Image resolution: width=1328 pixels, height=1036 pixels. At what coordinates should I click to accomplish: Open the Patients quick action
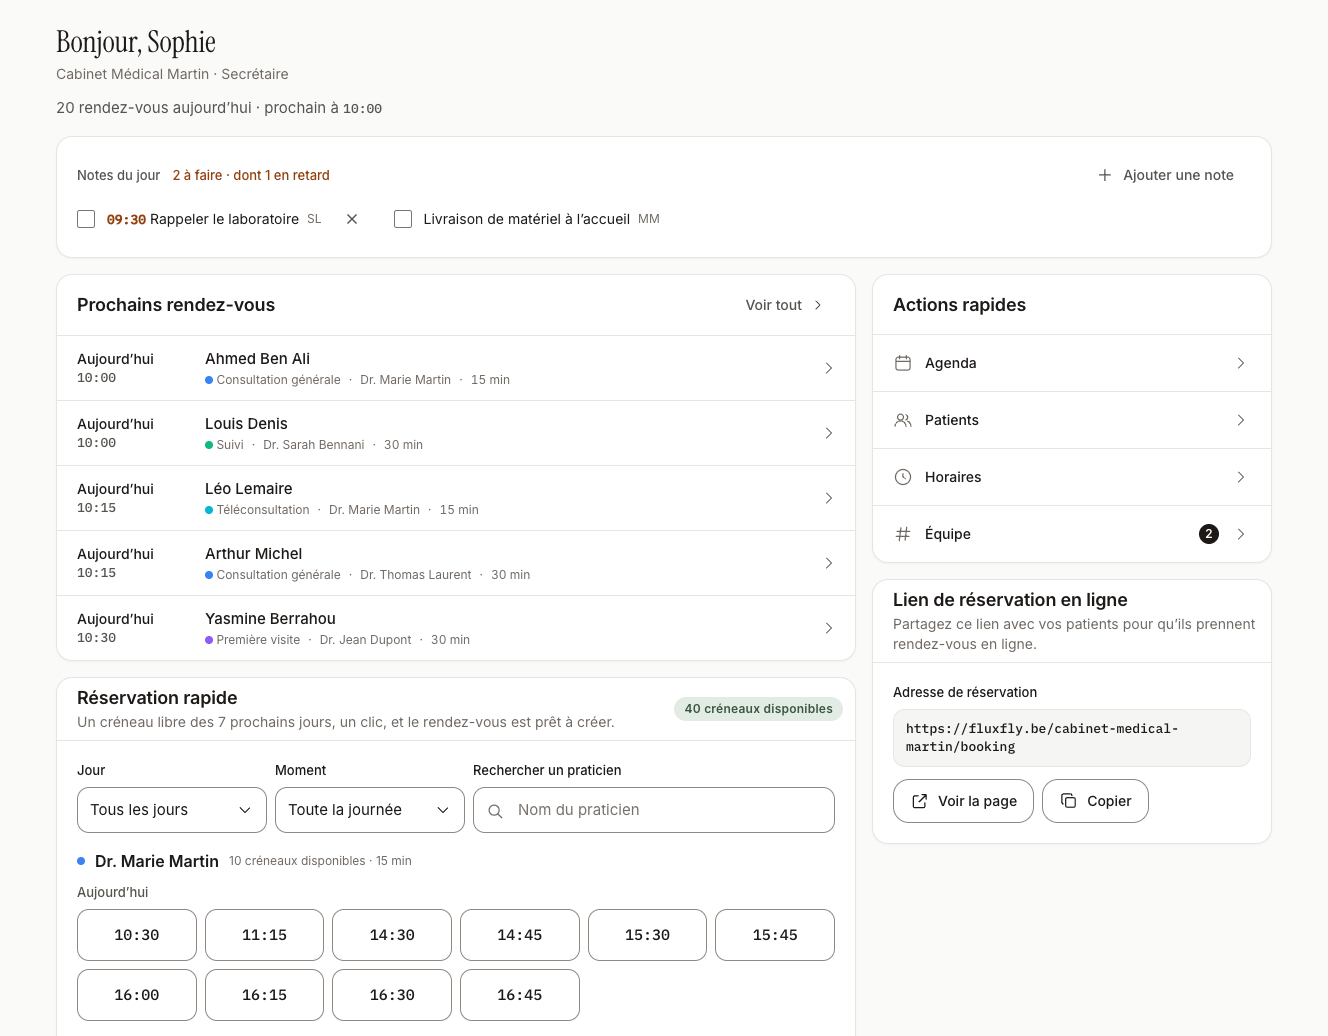pos(1072,420)
